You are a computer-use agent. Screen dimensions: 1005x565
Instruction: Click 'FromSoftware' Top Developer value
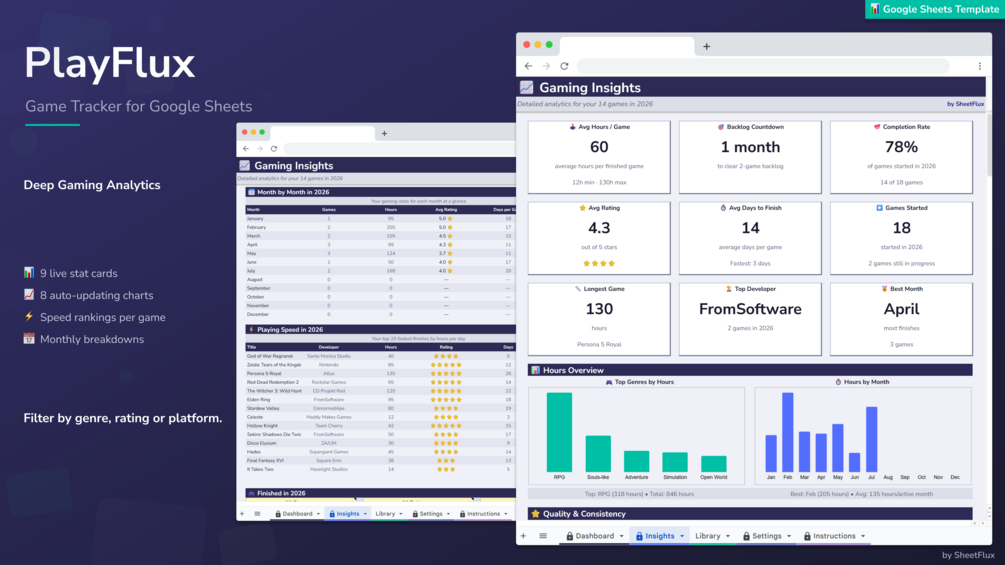(750, 309)
